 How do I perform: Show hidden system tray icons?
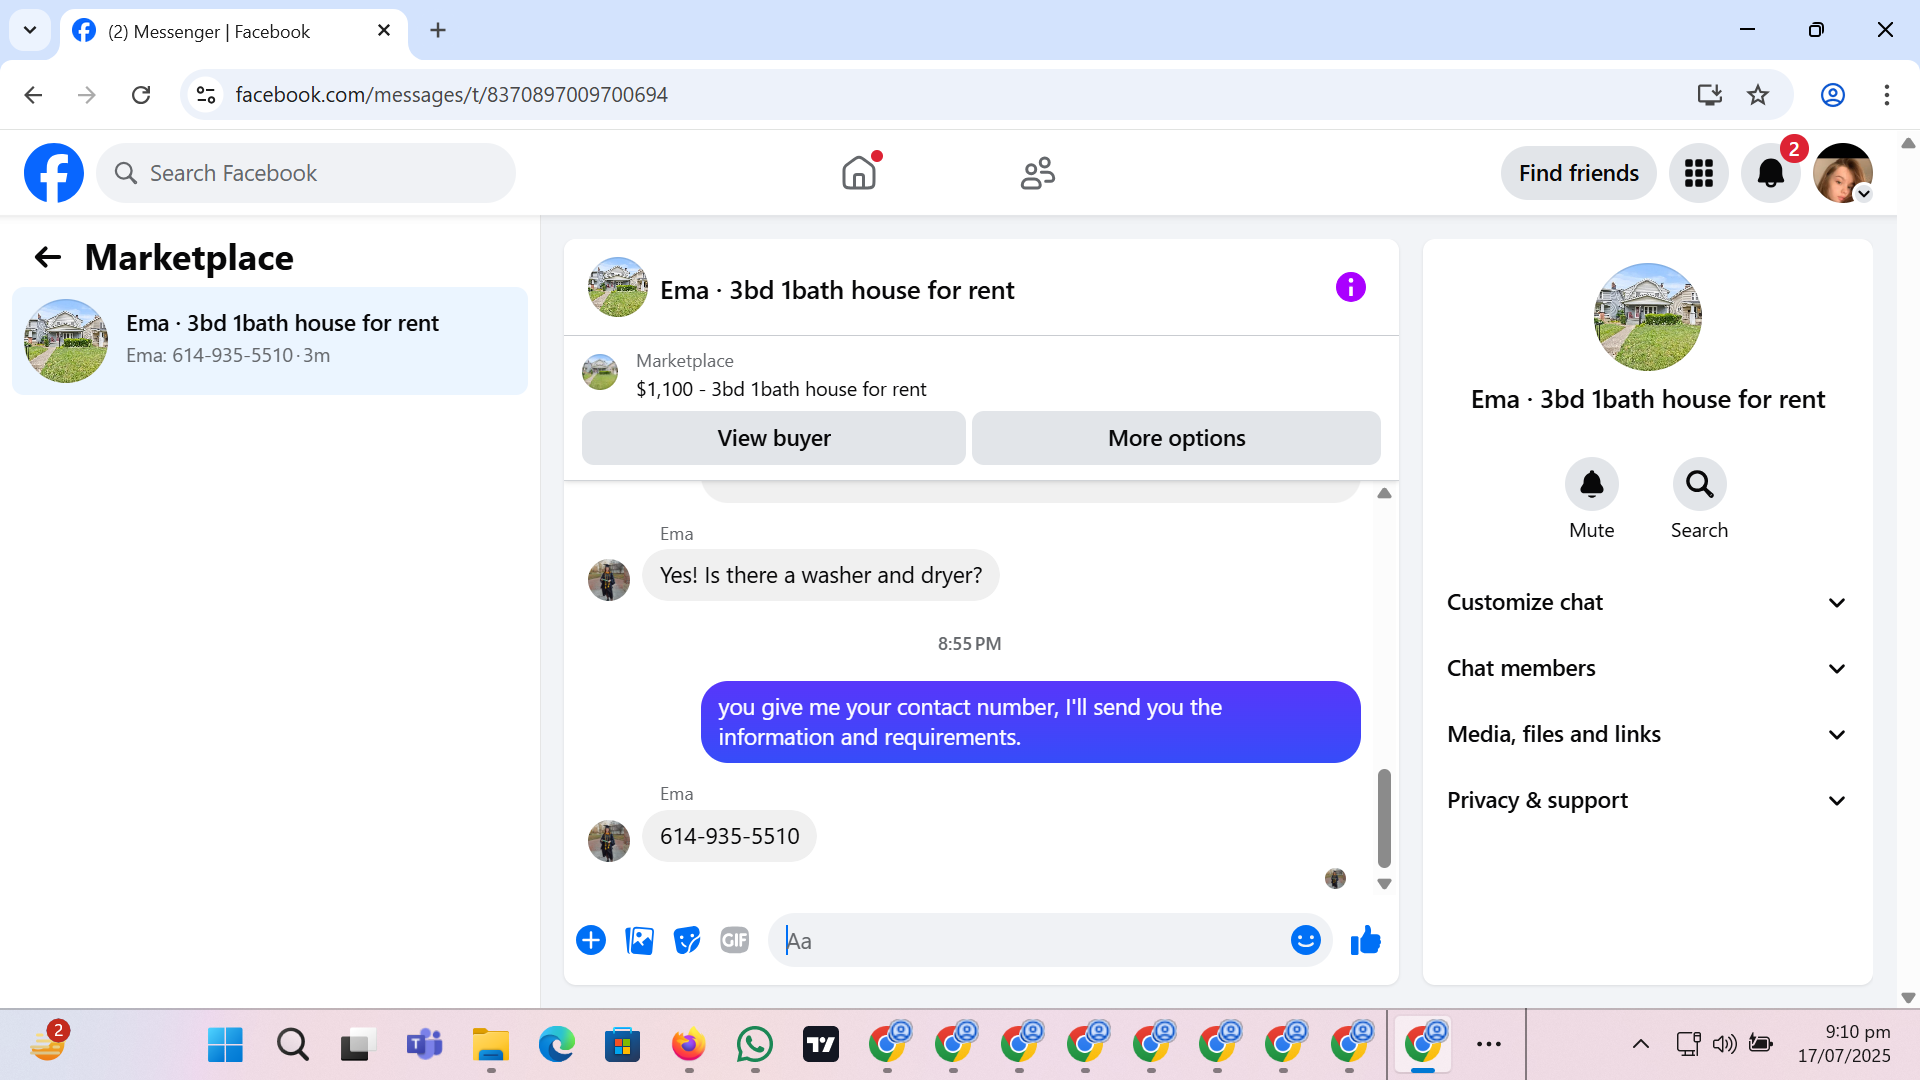(x=1641, y=1045)
